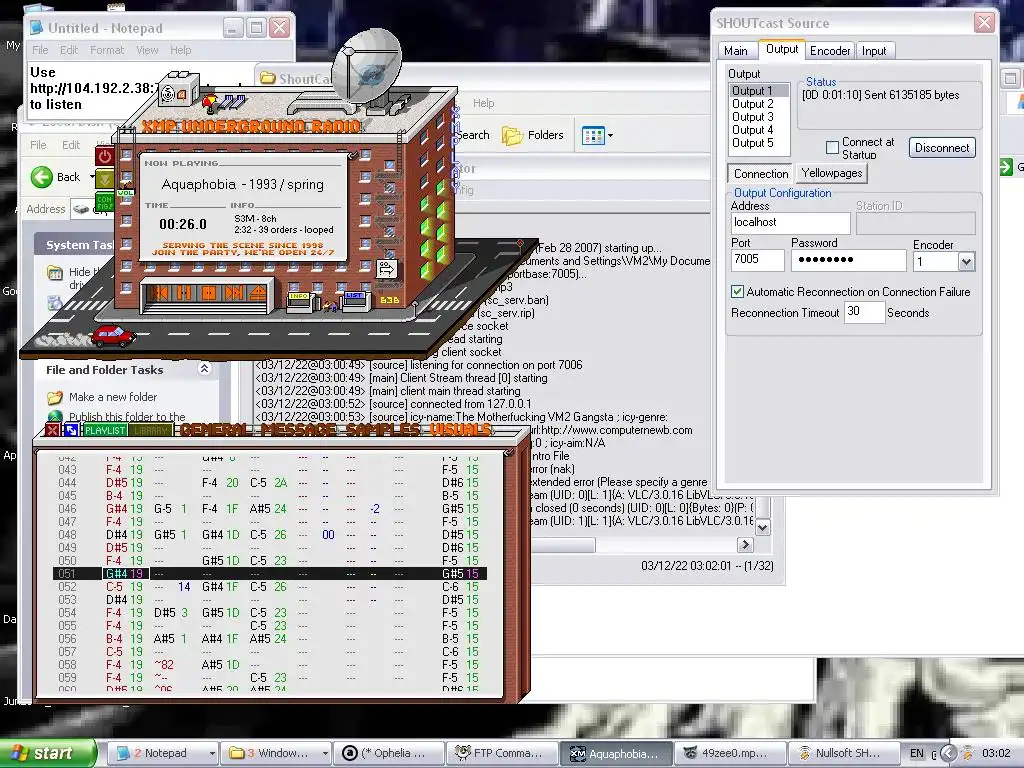Screen dimensions: 1024x768
Task: Open the Format menu in Notepad
Action: 107,50
